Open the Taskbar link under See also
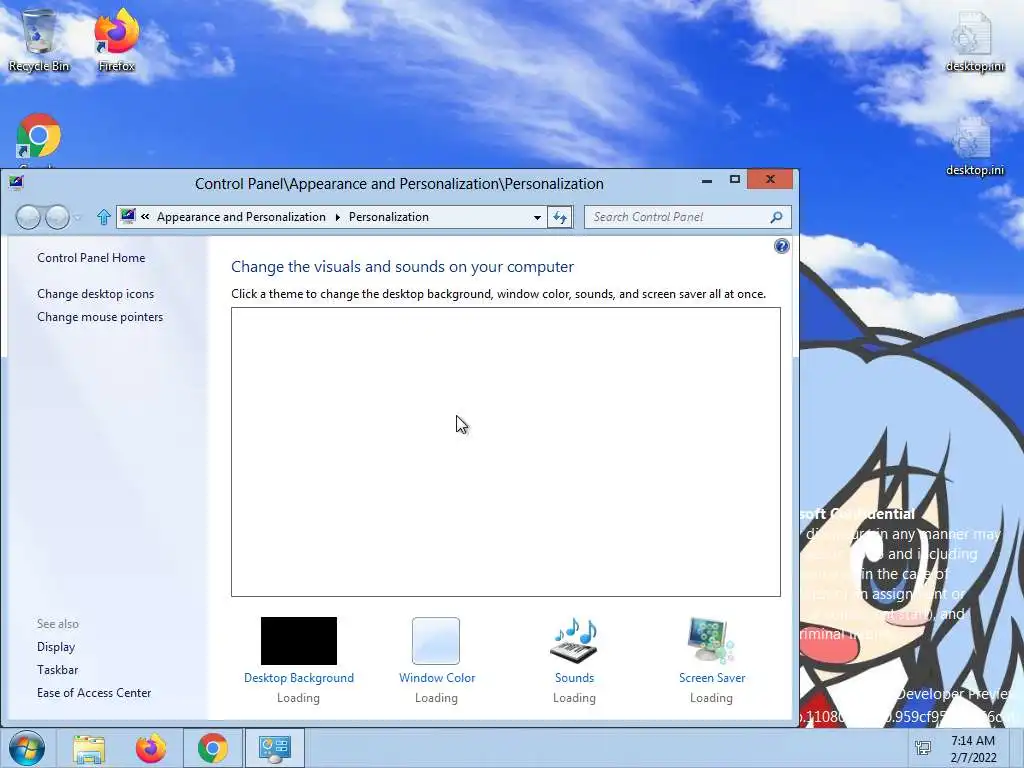 click(x=57, y=669)
